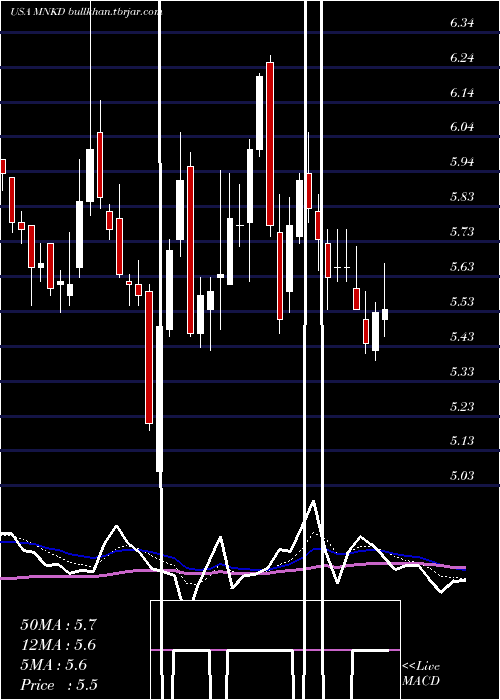Click the 50MA : 5.7 readout
The height and width of the screenshot is (700, 500).
point(58,625)
